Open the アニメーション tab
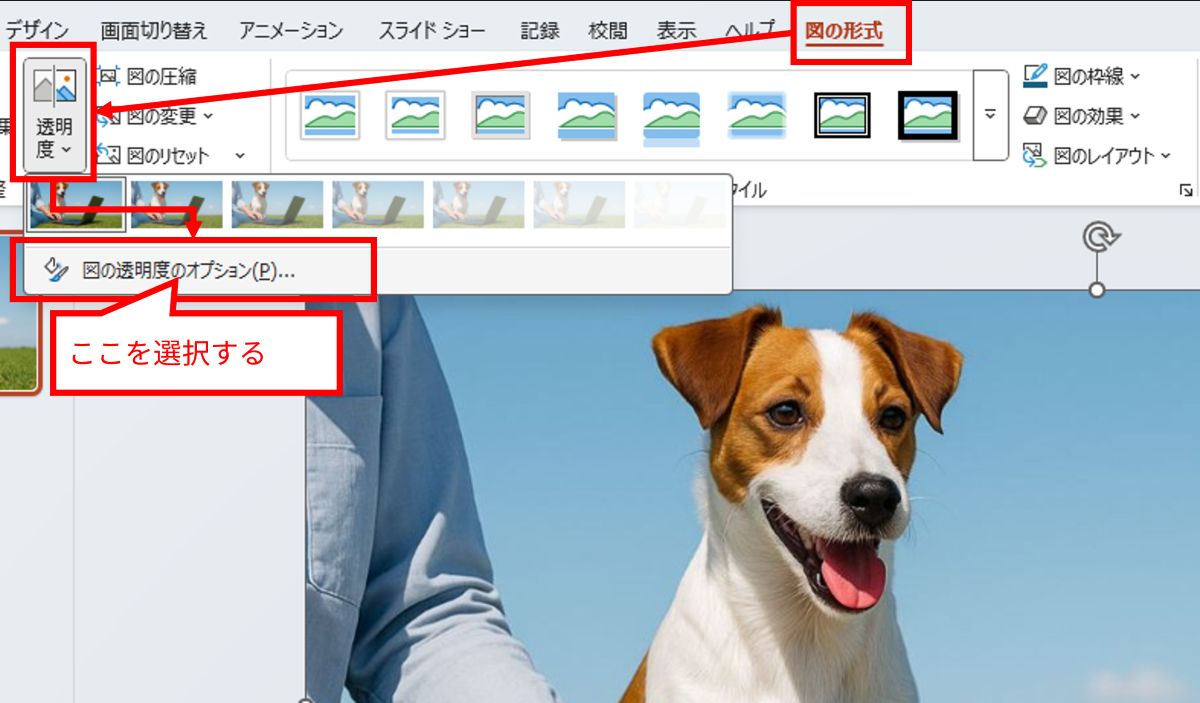Image resolution: width=1200 pixels, height=703 pixels. point(291,31)
